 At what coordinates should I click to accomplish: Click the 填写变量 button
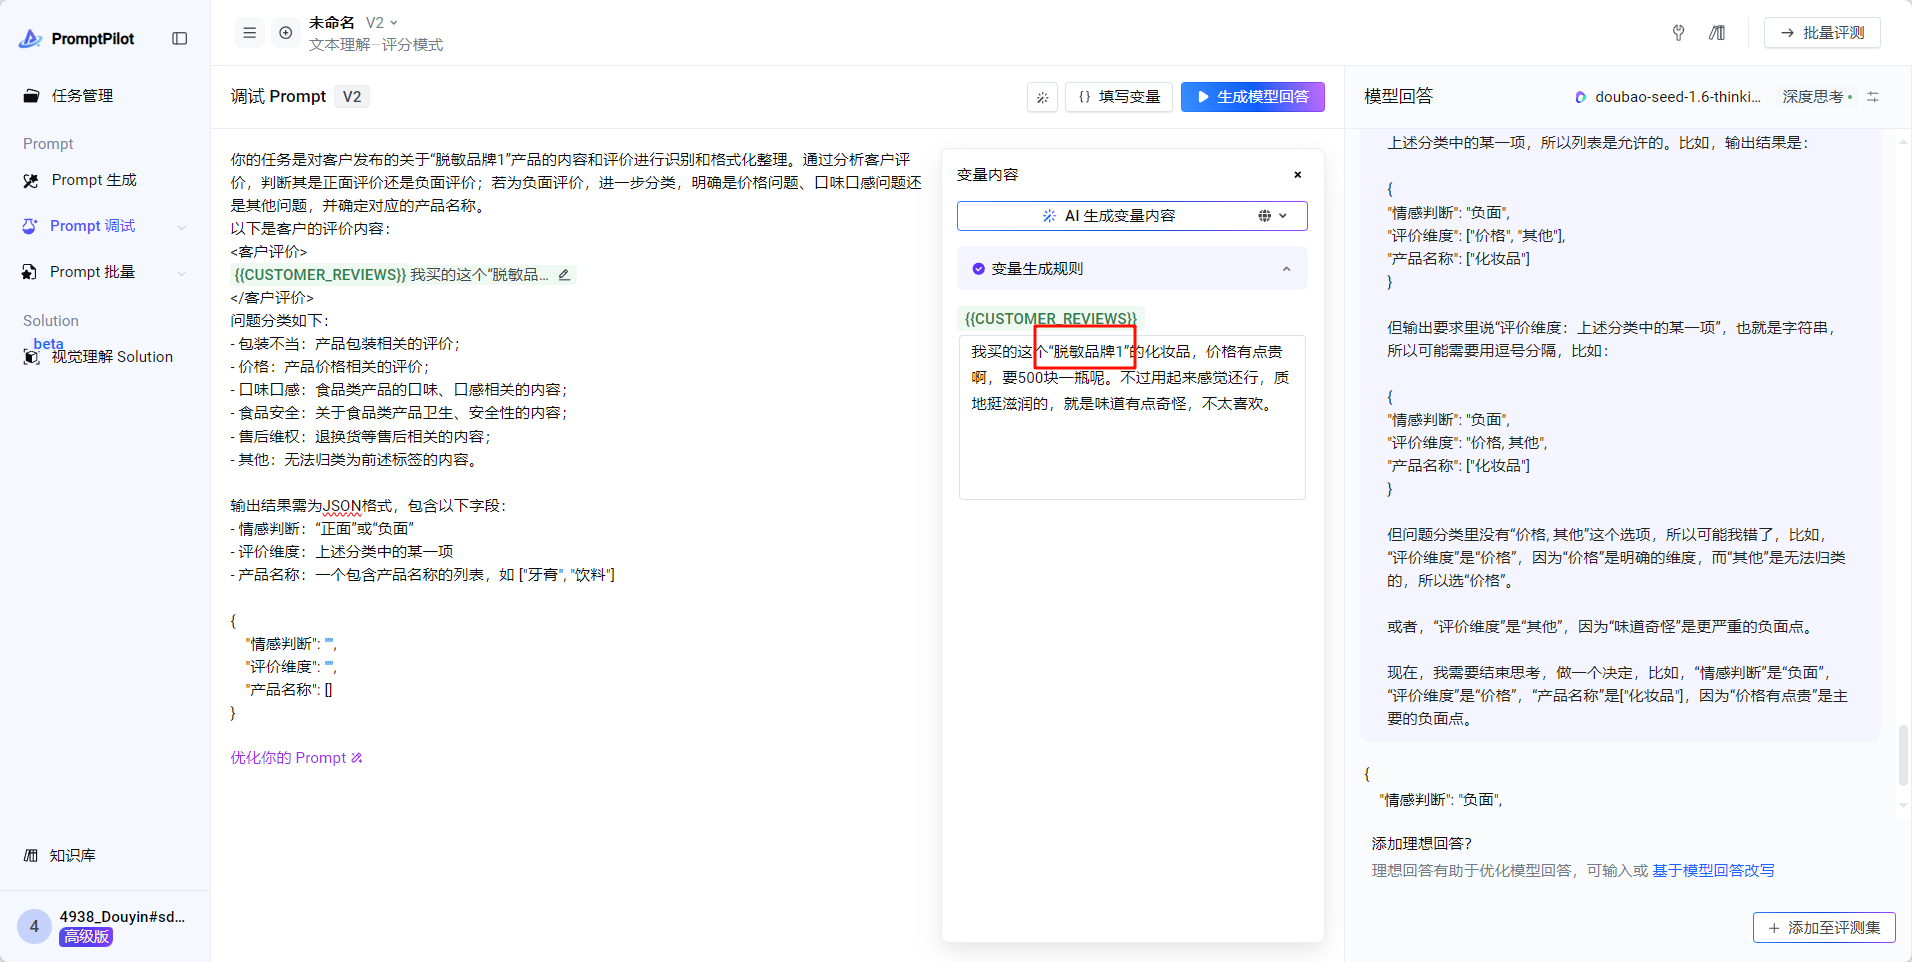(1119, 97)
